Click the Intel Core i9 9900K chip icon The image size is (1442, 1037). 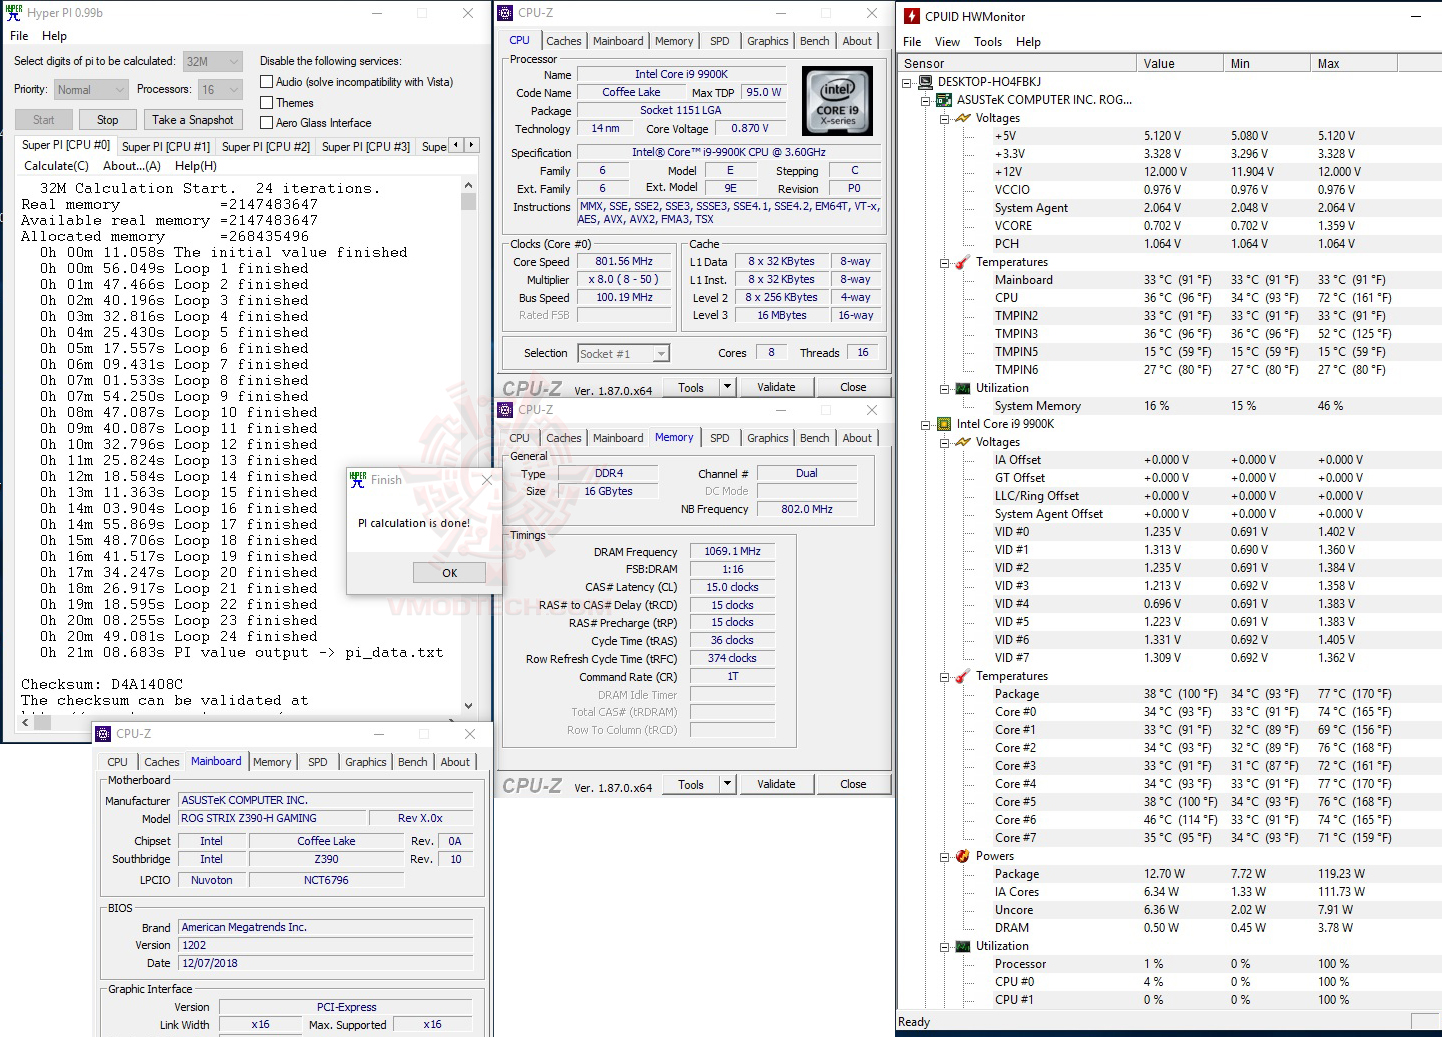tap(944, 424)
